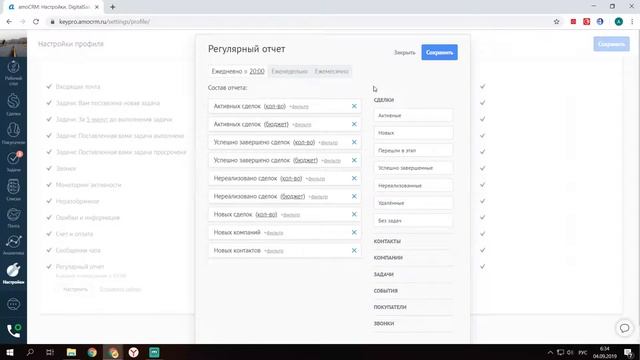The width and height of the screenshot is (640, 360).
Task: Collapse the СДЕЛКИ section
Action: point(384,100)
